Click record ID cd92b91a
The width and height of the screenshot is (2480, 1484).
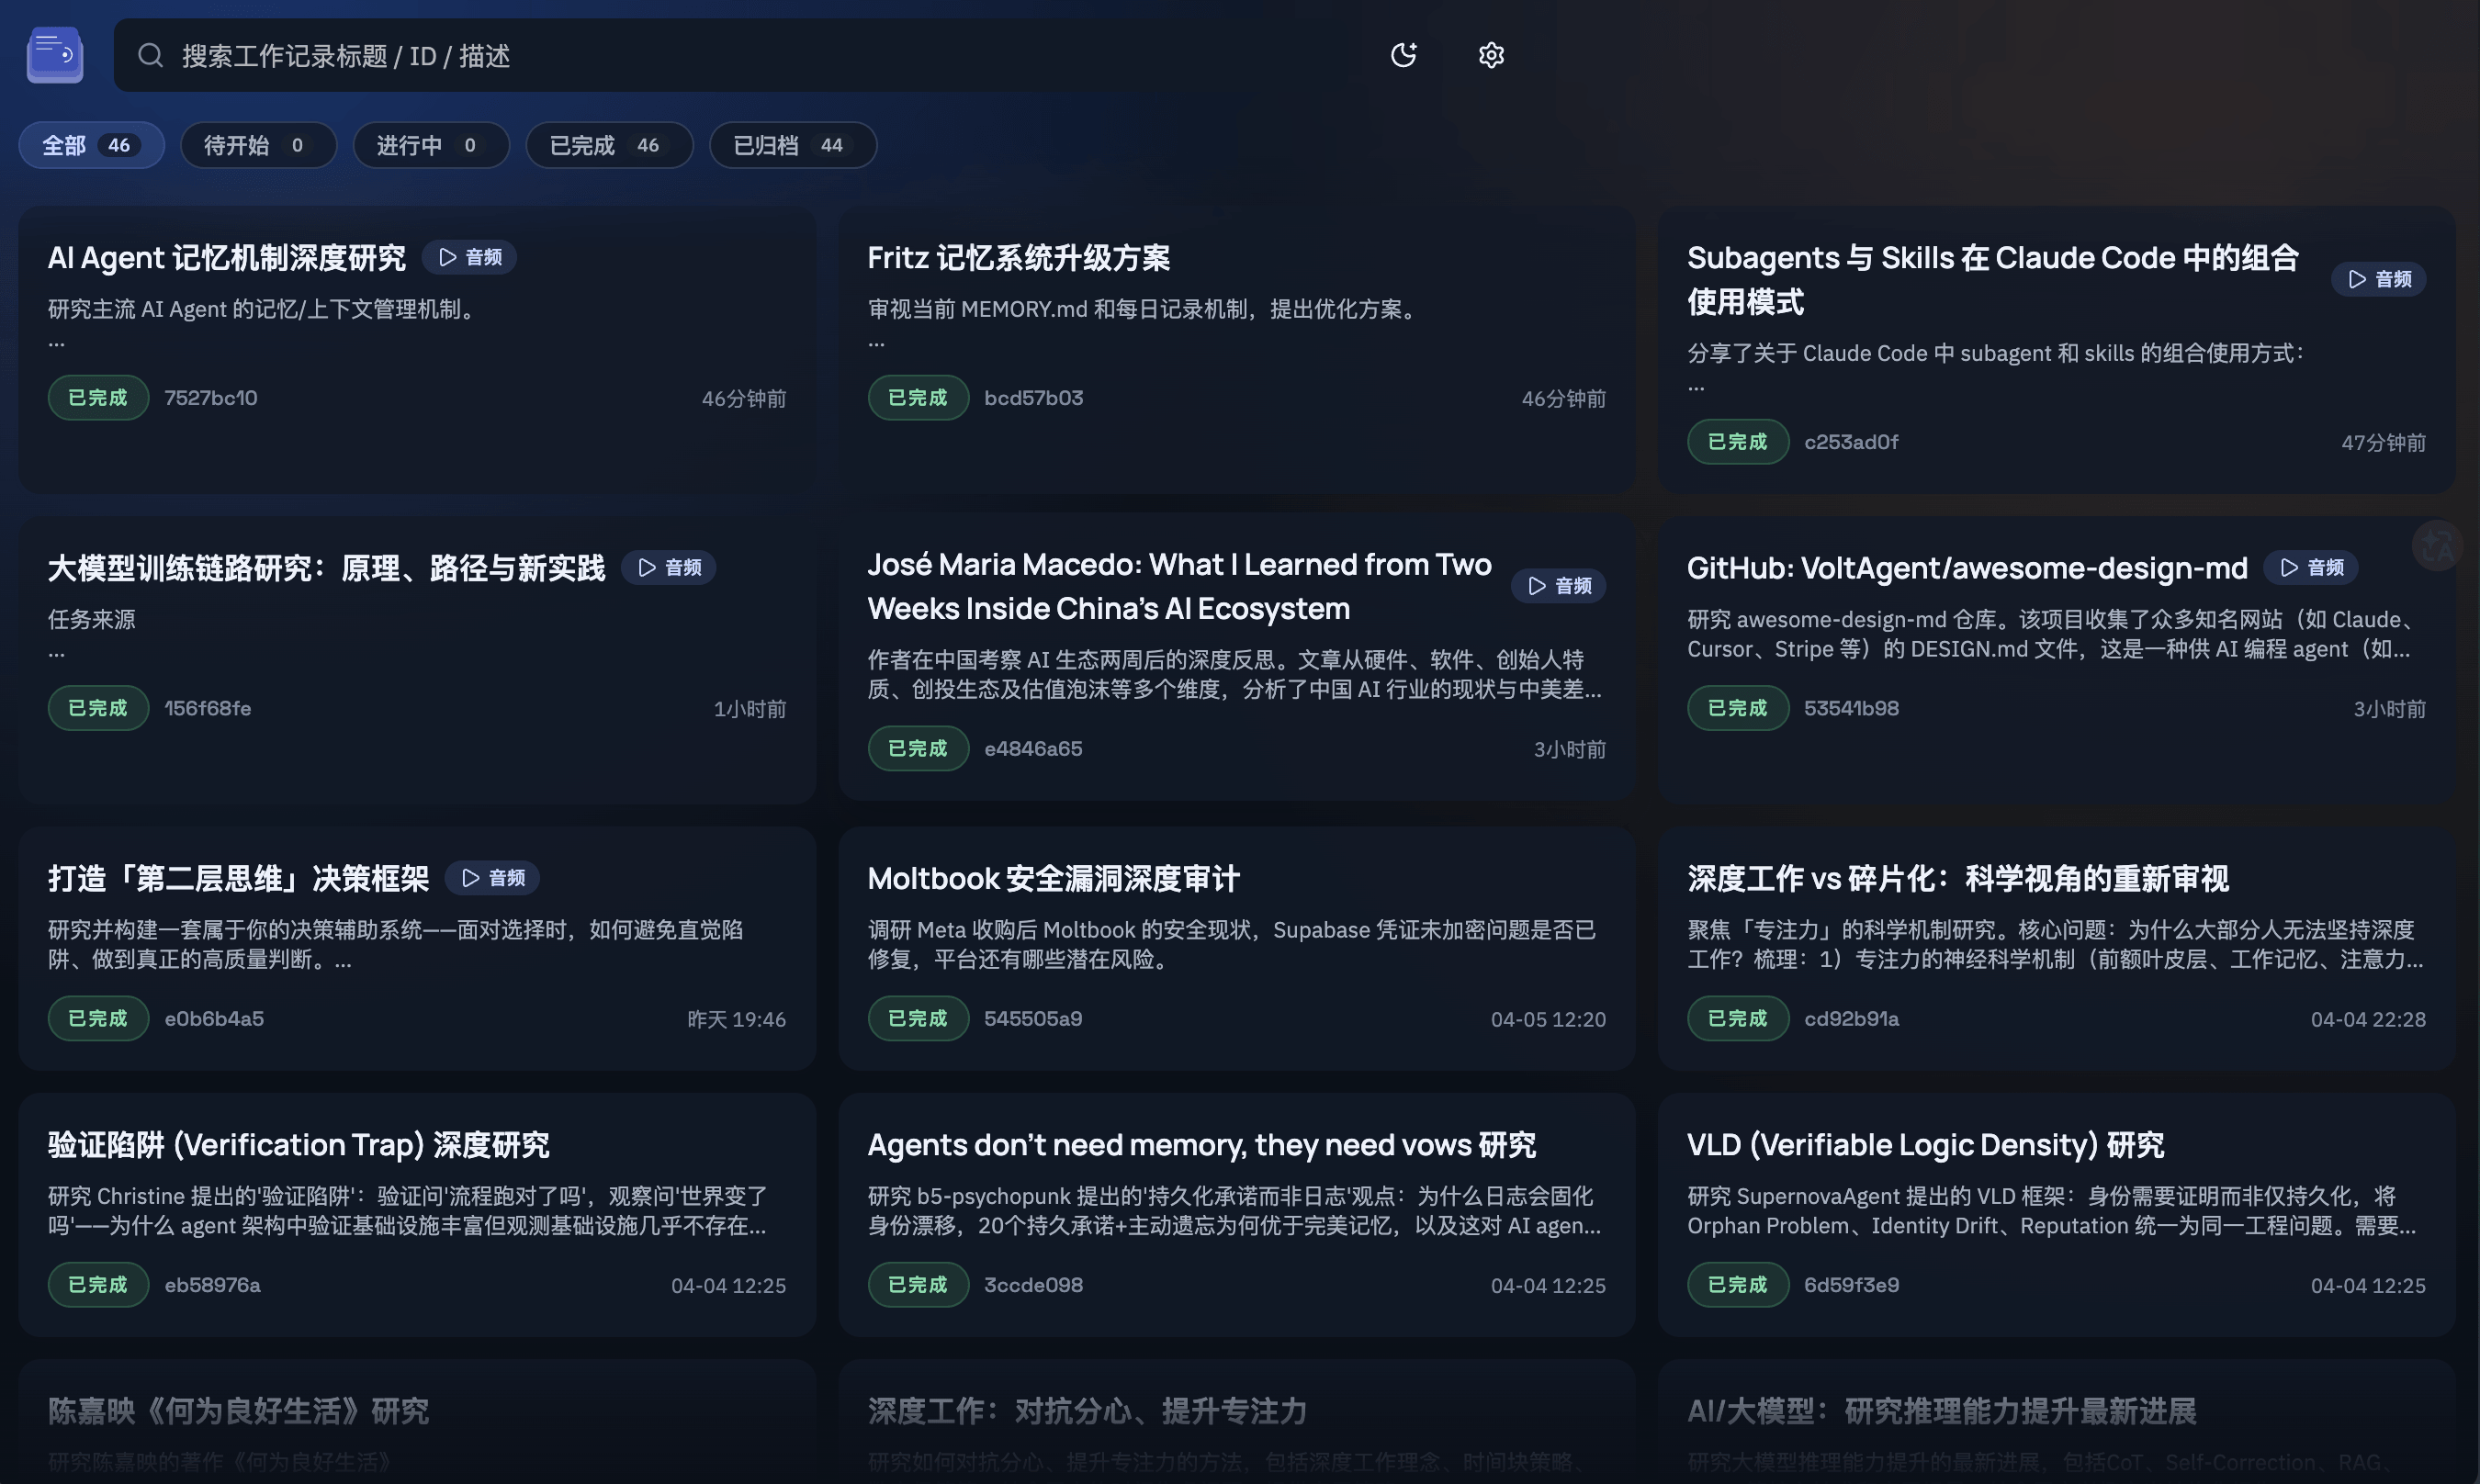[1851, 1018]
